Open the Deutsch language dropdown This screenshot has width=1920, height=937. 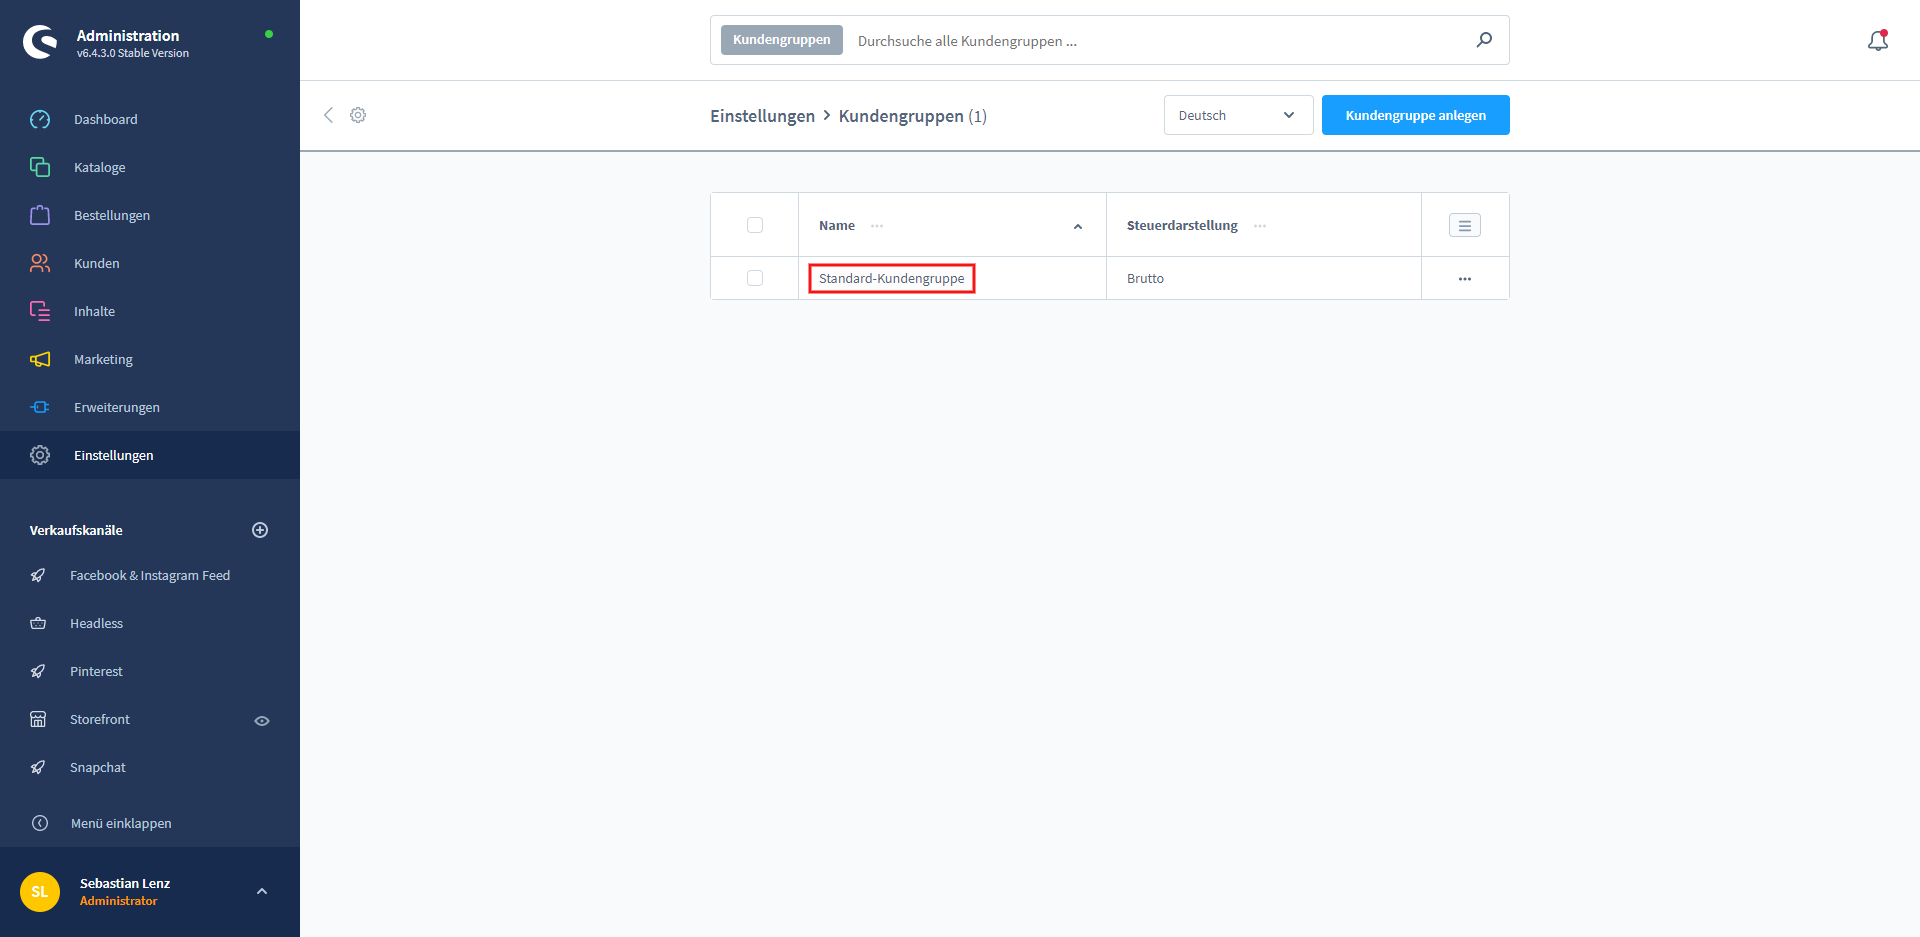(x=1238, y=115)
